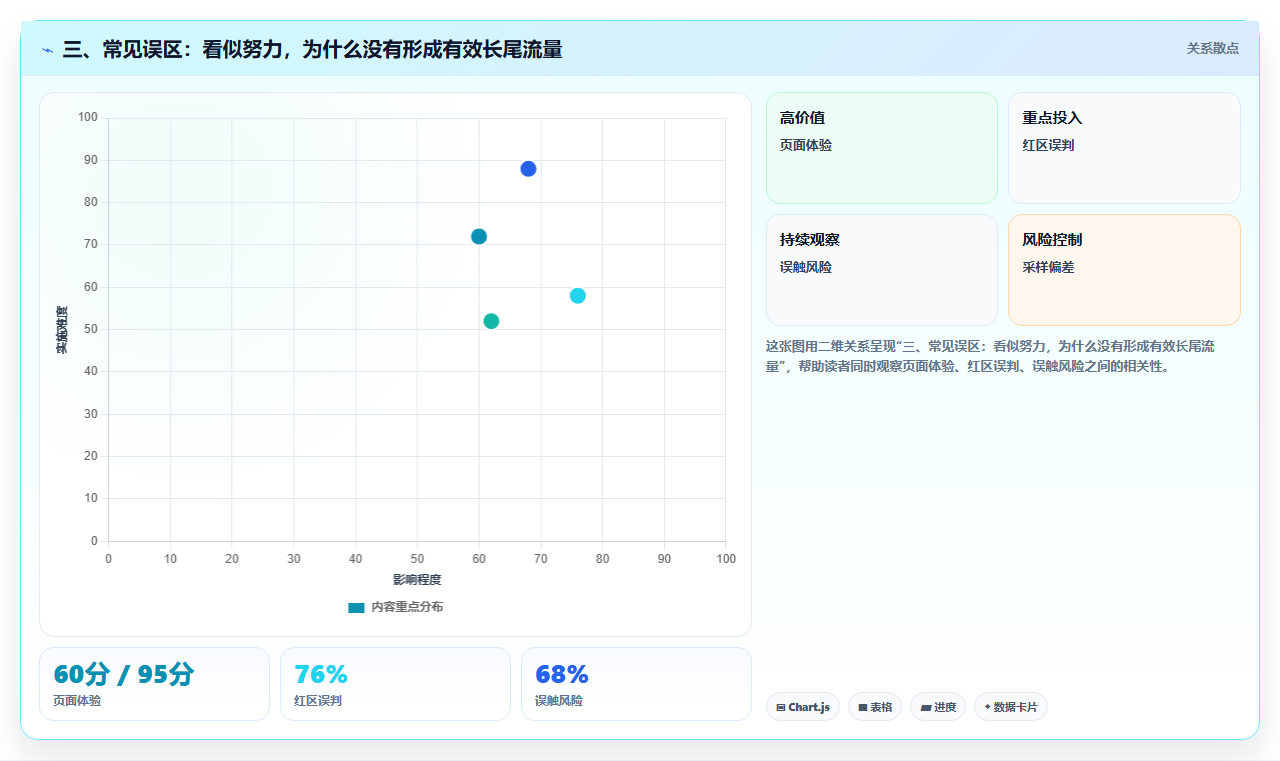1280x761 pixels.
Task: Click the star icon in 数据卡片 tag
Action: pos(987,707)
